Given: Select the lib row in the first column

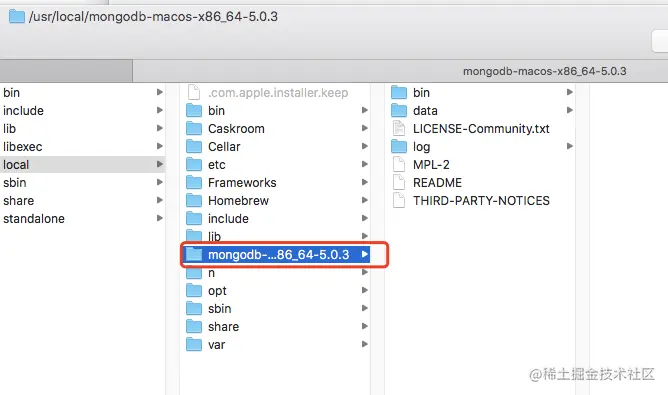Looking at the screenshot, I should pyautogui.click(x=83, y=129).
